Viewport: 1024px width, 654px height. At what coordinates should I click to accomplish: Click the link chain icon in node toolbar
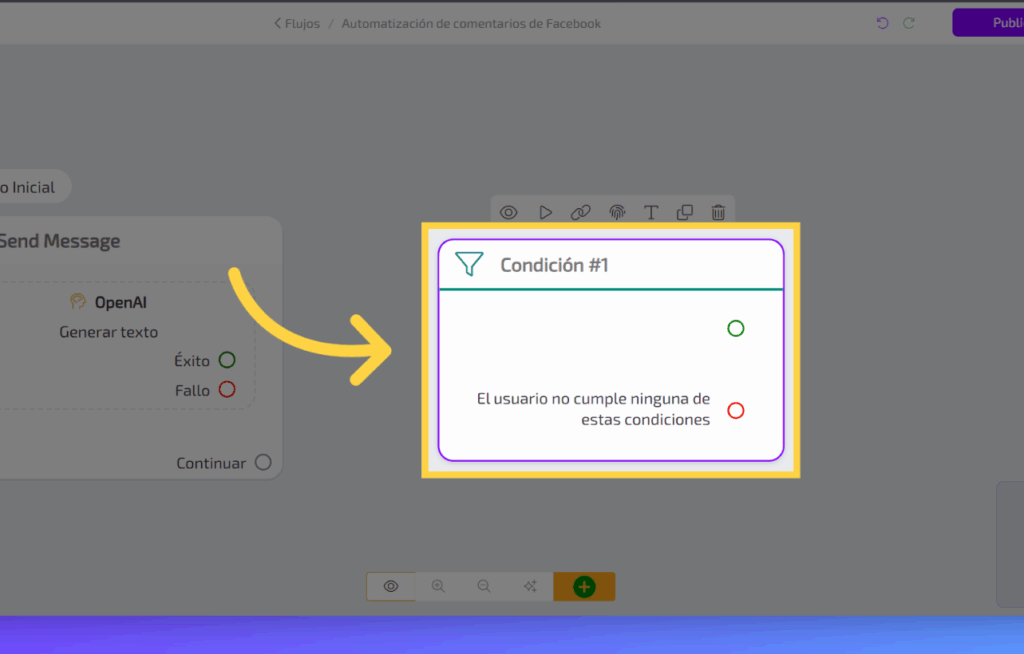[x=580, y=212]
